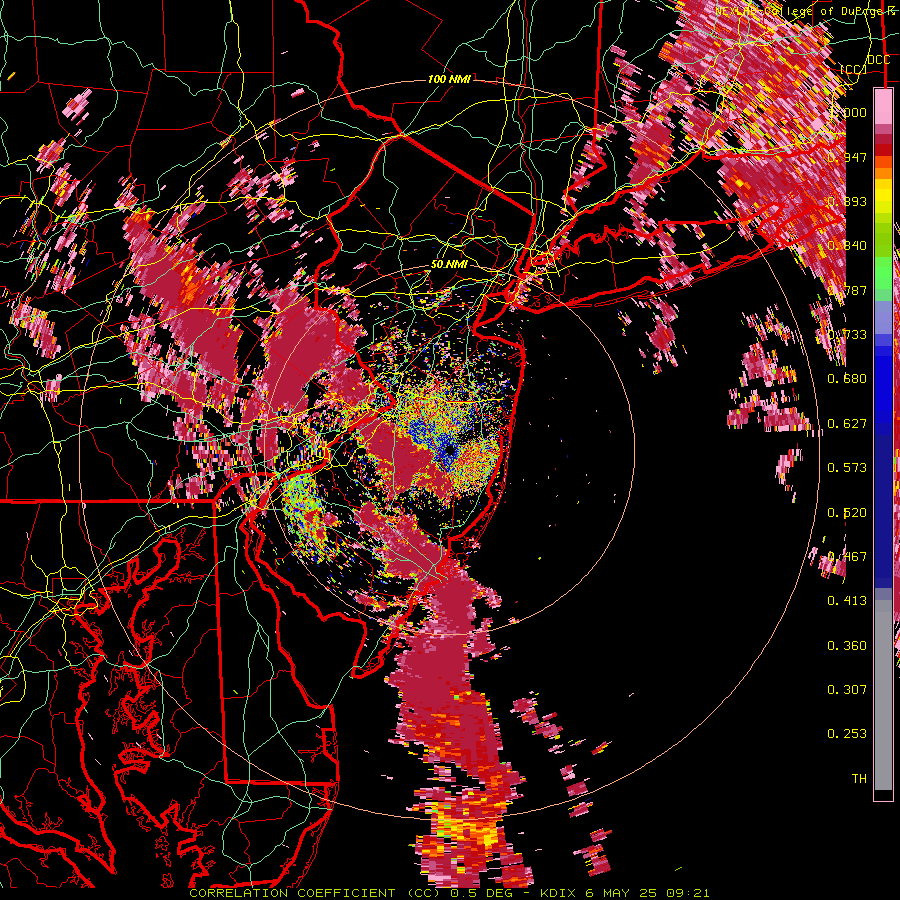Click the dark radar site center point

(x=449, y=452)
